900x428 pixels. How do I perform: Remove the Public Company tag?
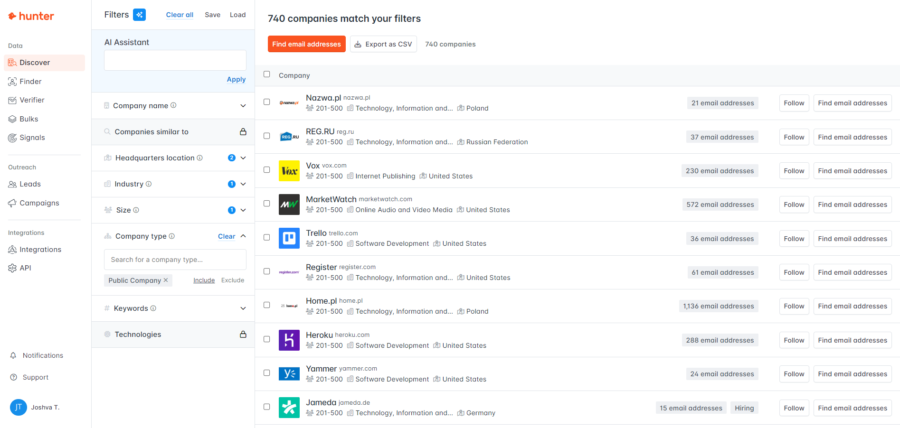[166, 281]
